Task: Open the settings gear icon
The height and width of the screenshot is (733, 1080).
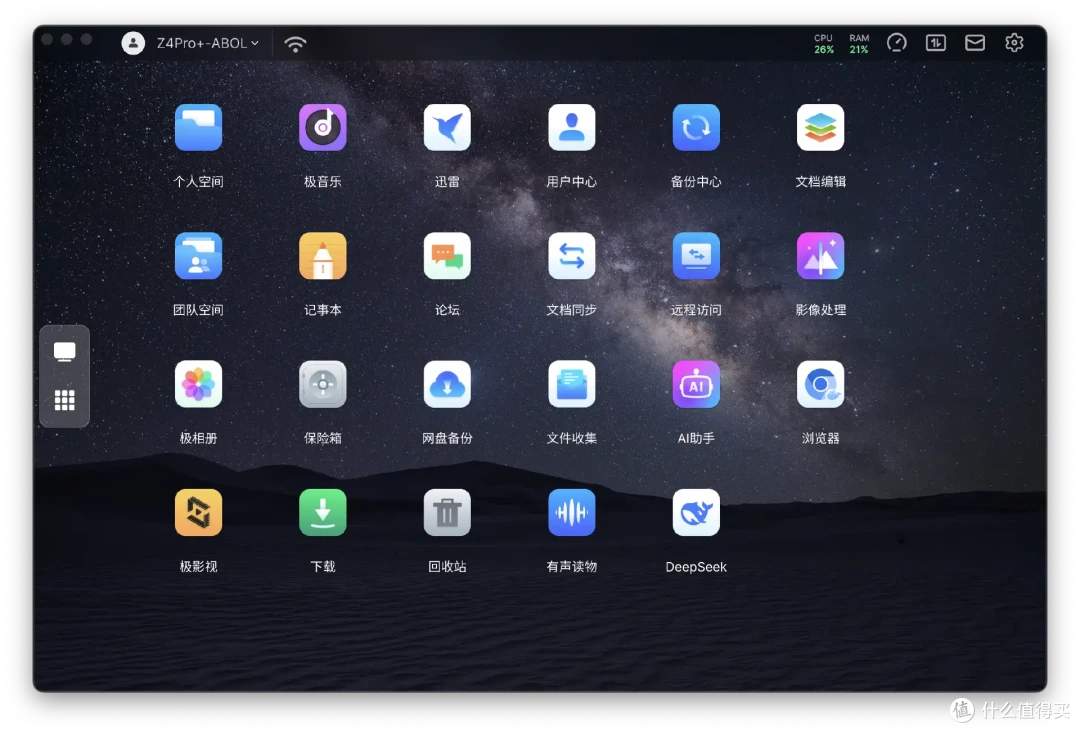Action: tap(1014, 43)
